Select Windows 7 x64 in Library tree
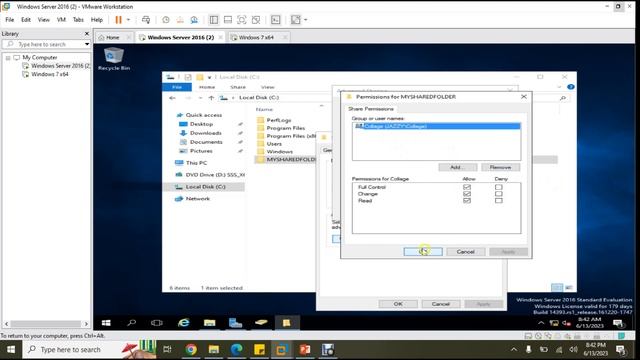Image resolution: width=640 pixels, height=360 pixels. coord(46,74)
